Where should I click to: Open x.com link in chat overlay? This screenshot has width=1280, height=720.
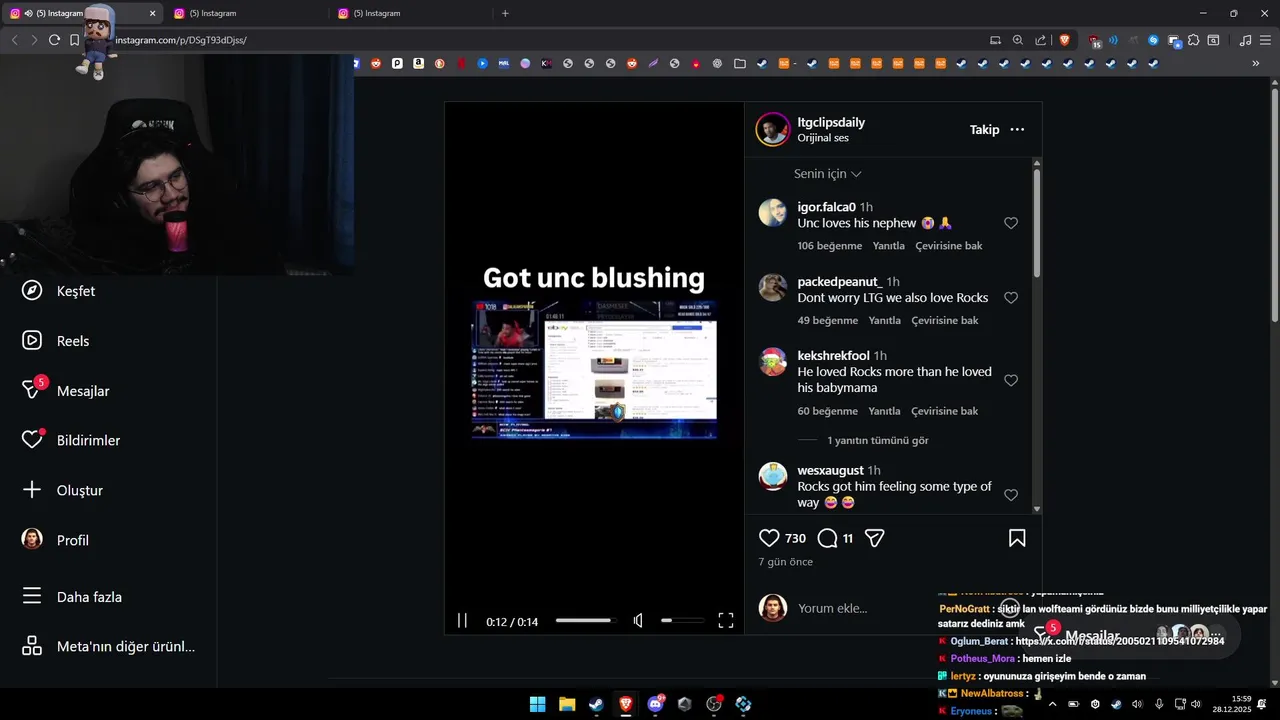point(1119,641)
